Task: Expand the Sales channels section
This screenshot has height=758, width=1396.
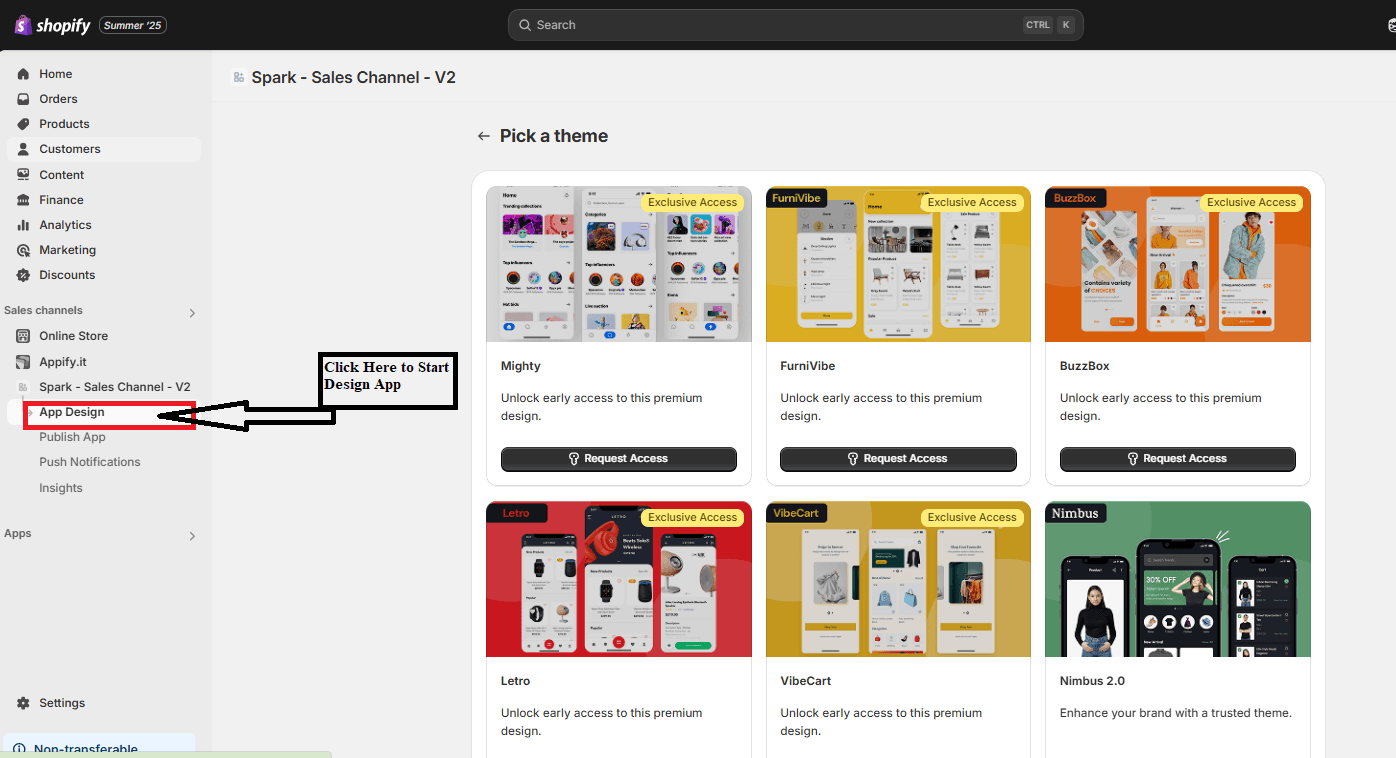Action: 190,312
